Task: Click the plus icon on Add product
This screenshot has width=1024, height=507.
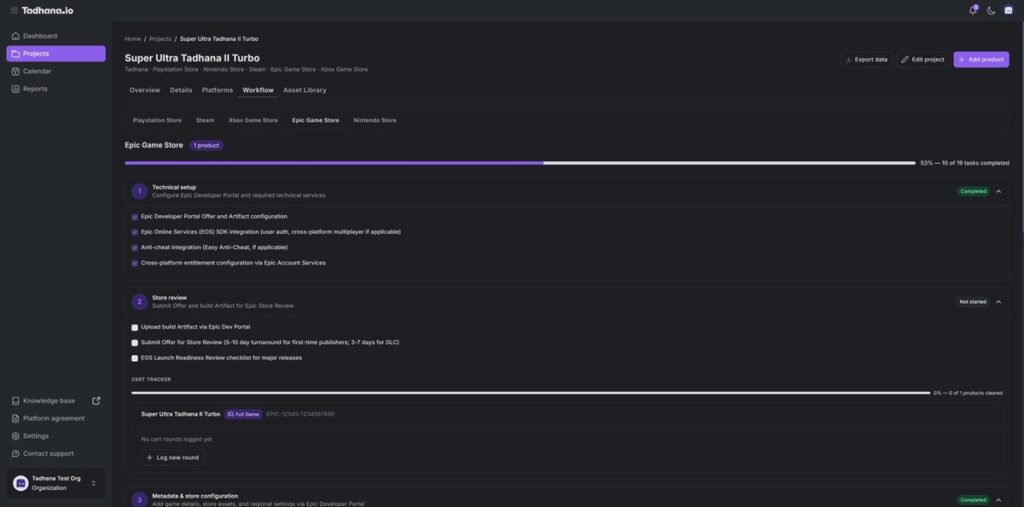Action: click(x=961, y=59)
